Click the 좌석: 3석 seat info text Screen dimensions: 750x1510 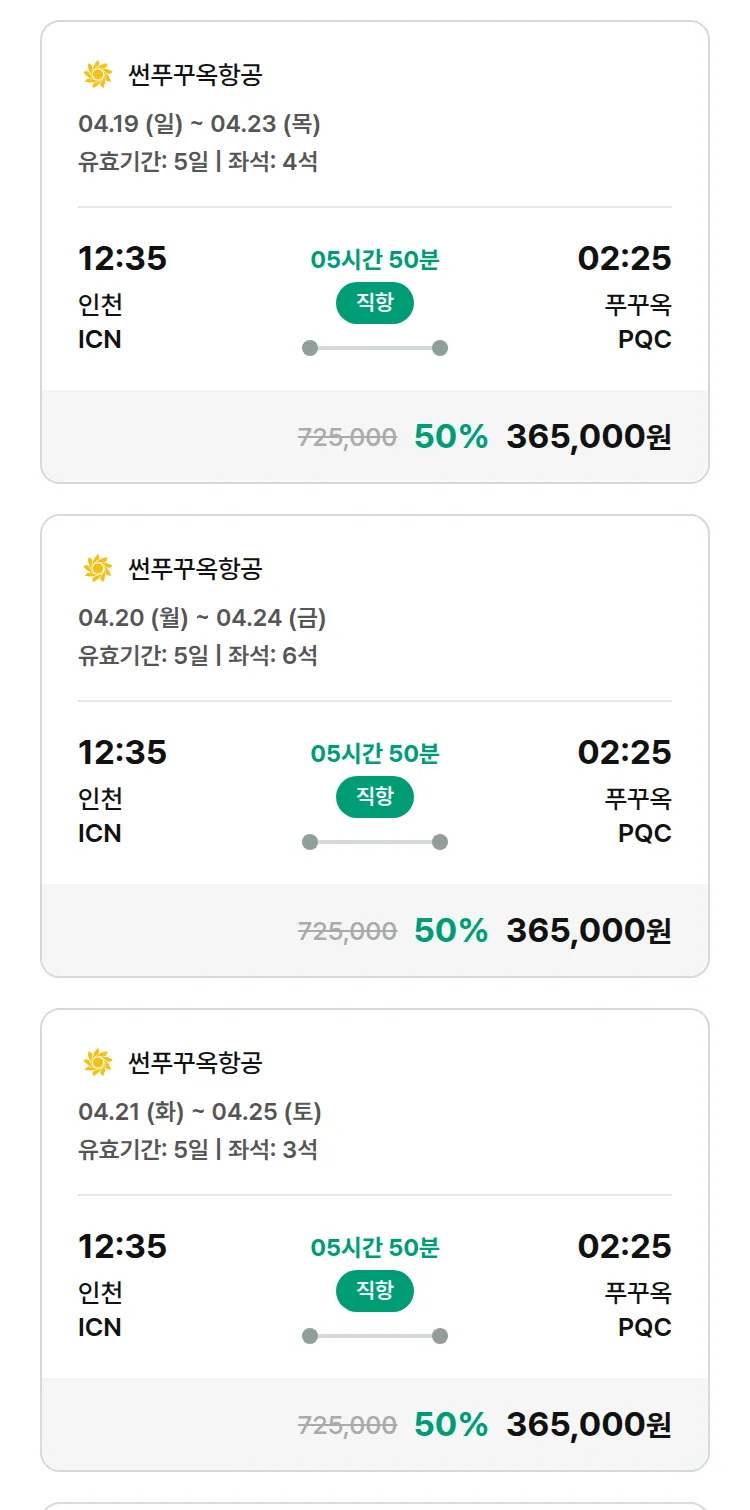pyautogui.click(x=272, y=1150)
